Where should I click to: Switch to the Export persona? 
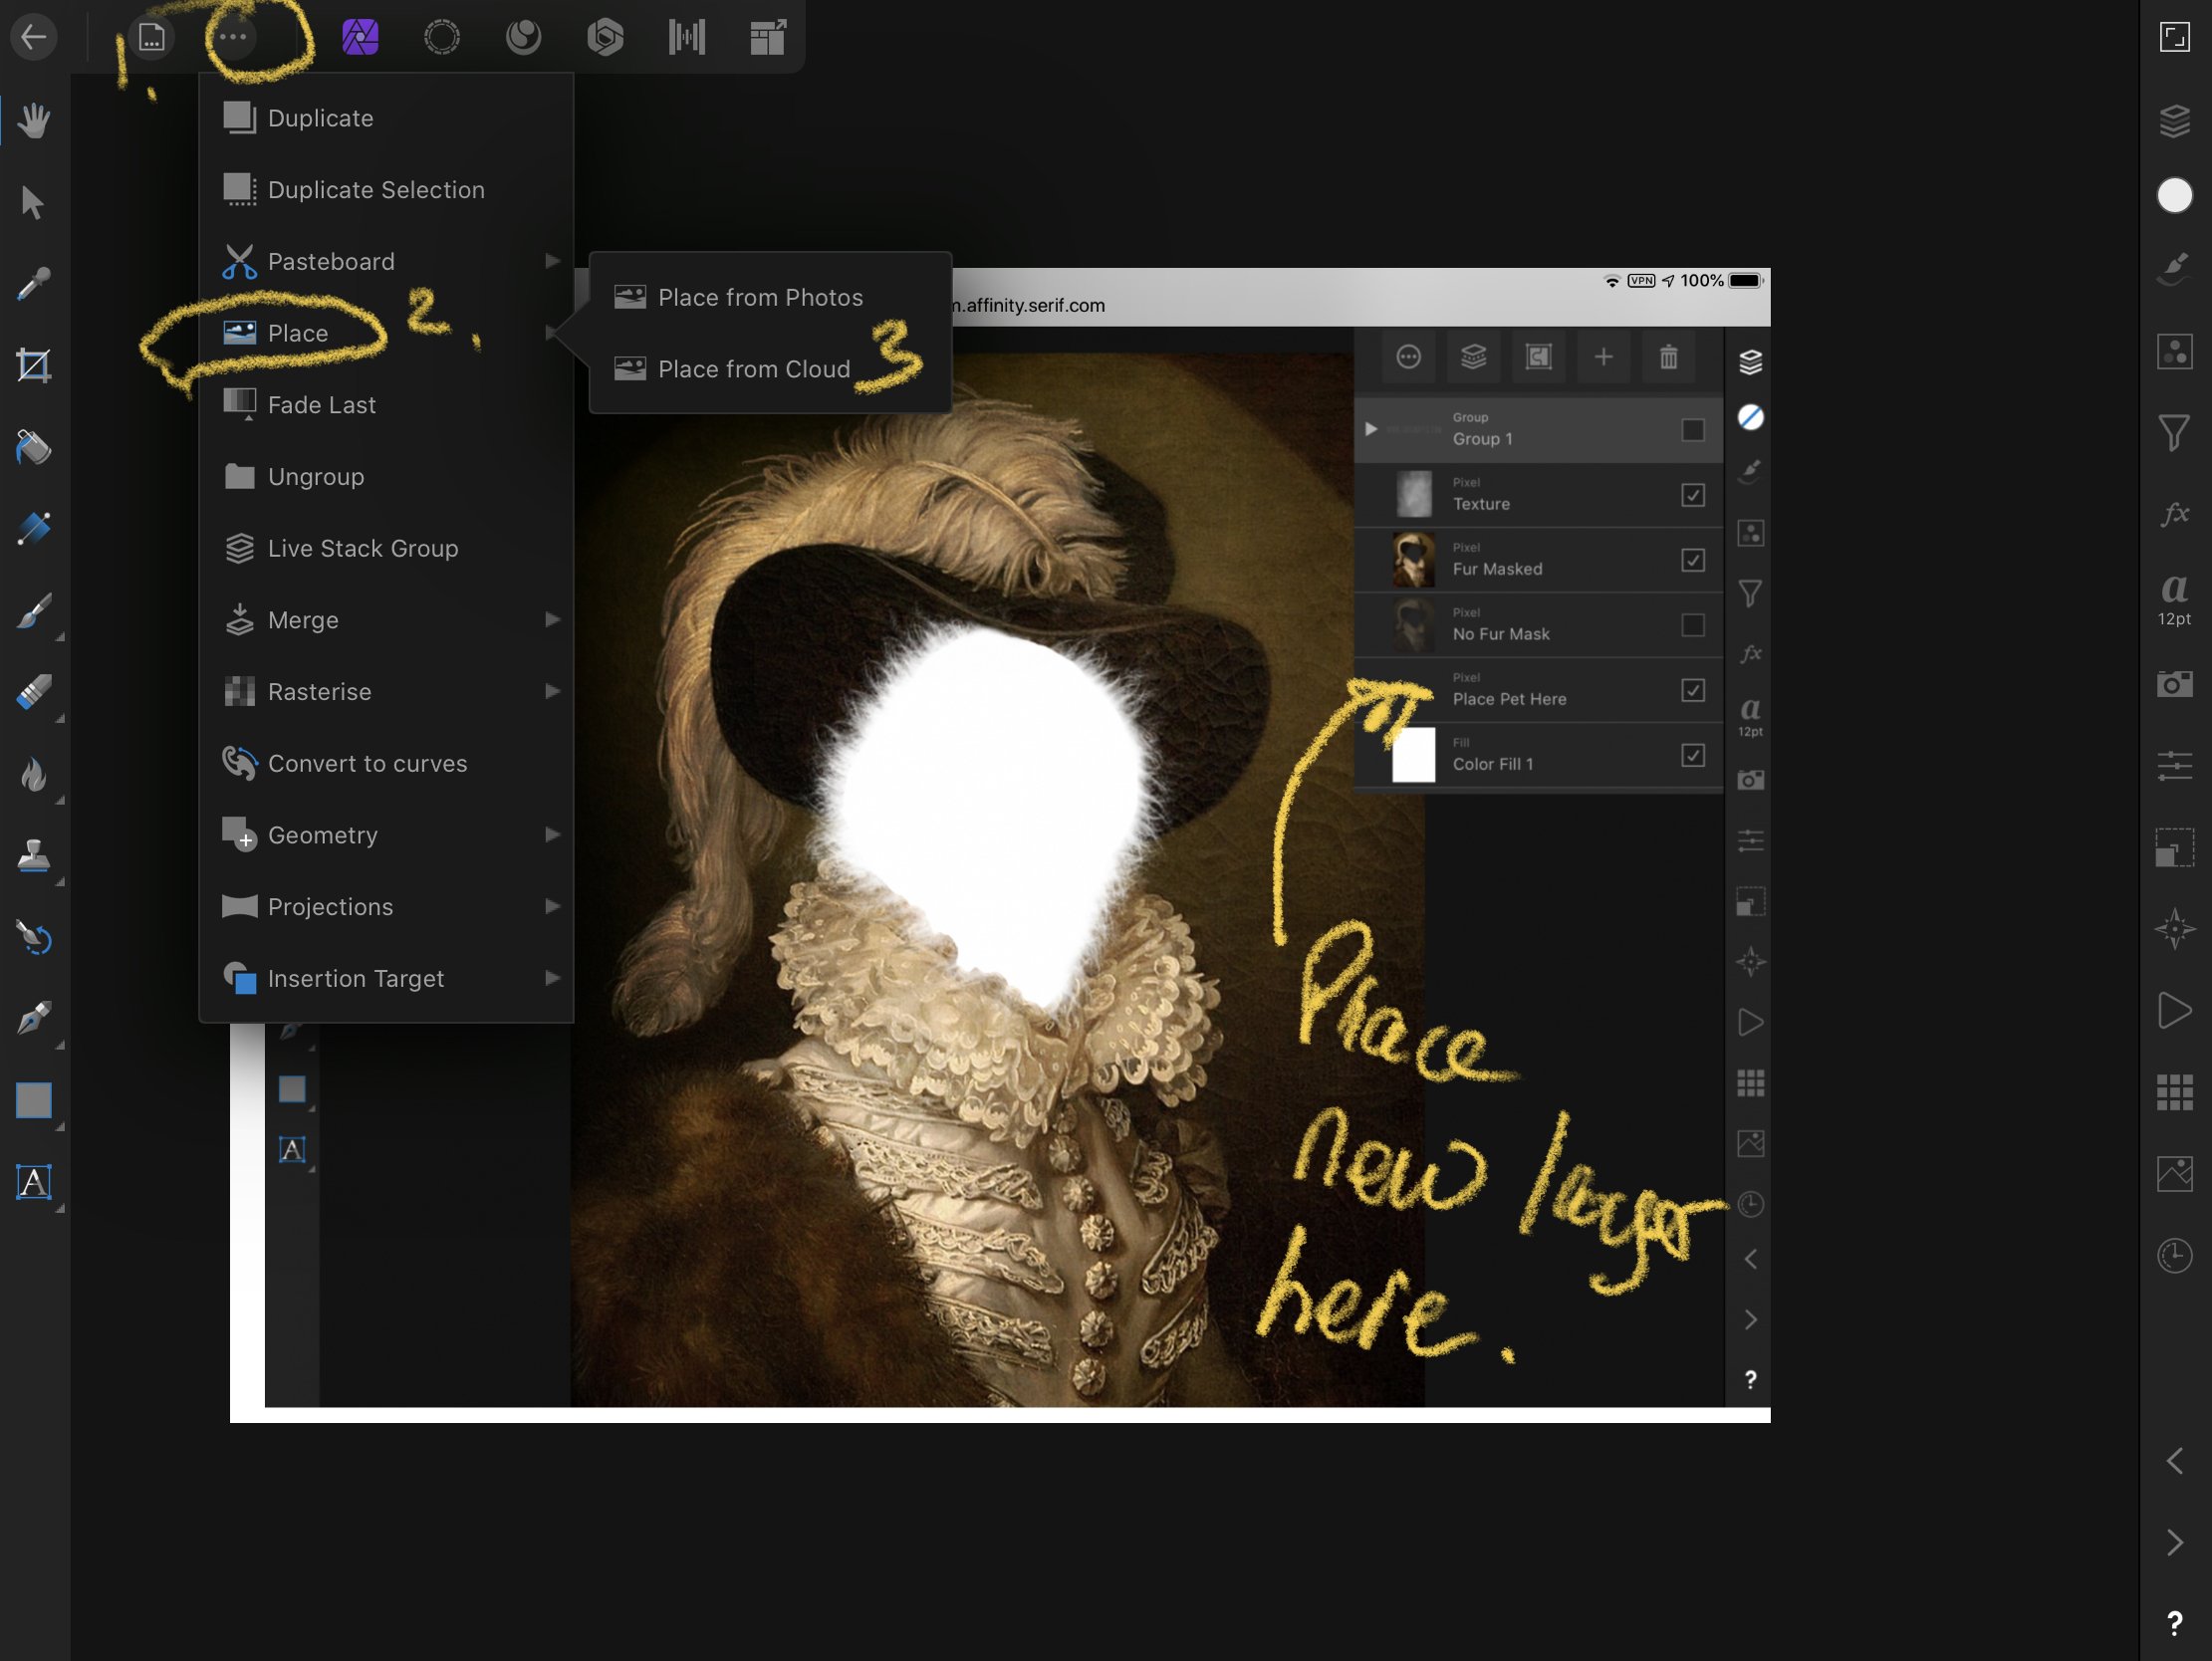point(768,37)
